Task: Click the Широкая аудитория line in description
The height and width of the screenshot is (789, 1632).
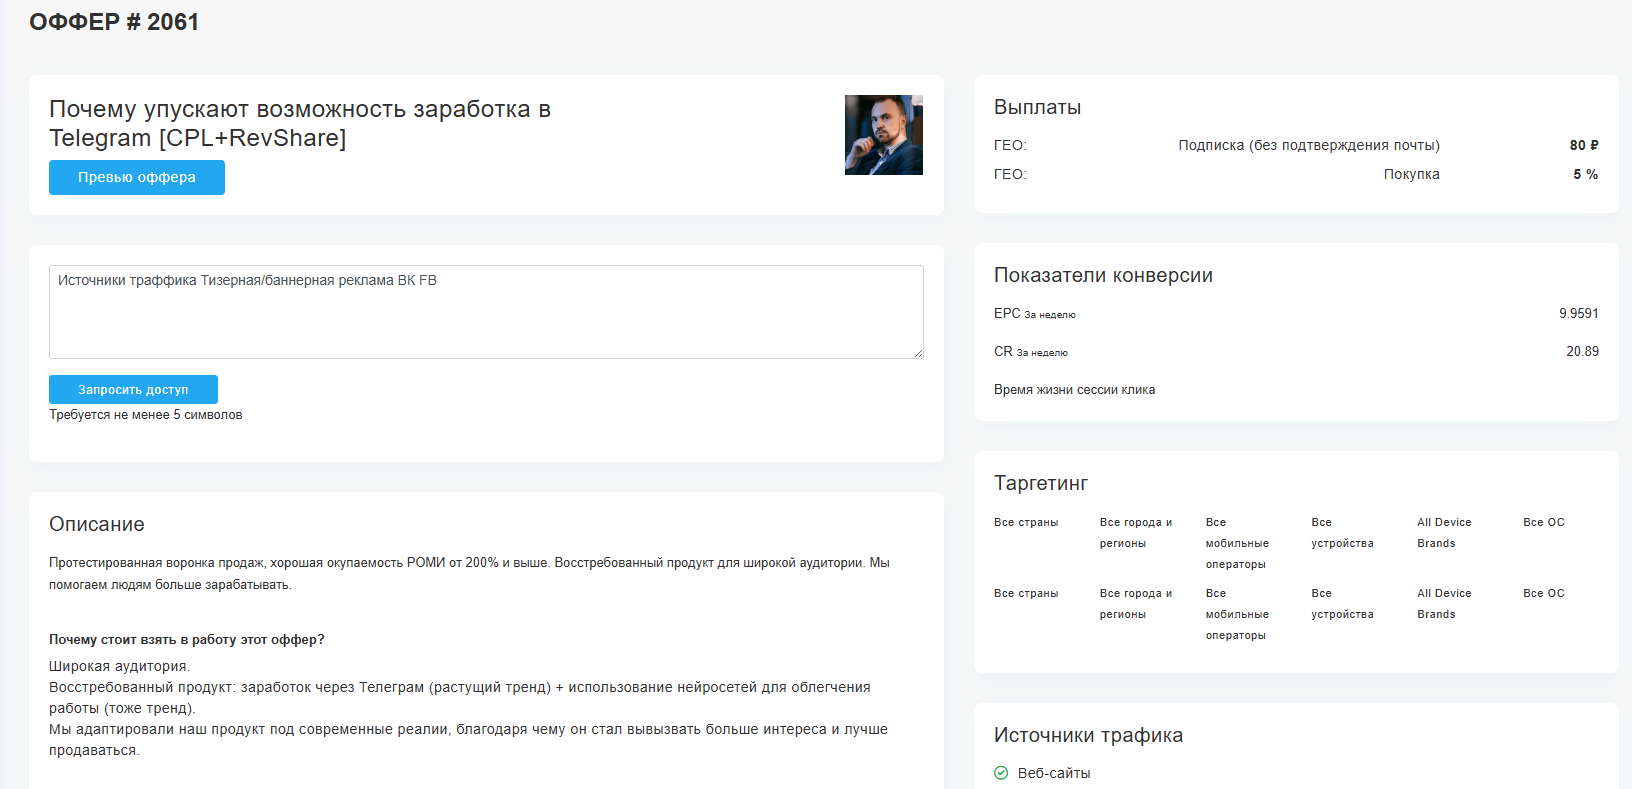Action: click(119, 666)
